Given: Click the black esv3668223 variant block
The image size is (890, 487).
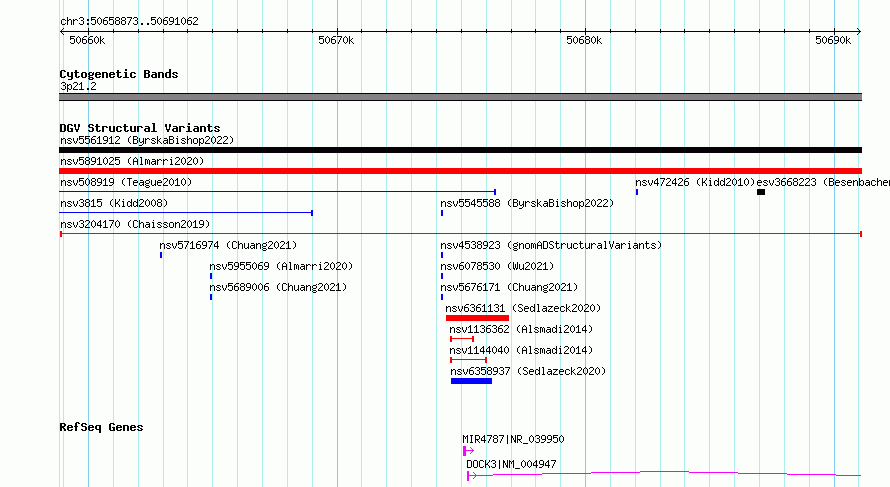Looking at the screenshot, I should pyautogui.click(x=761, y=192).
